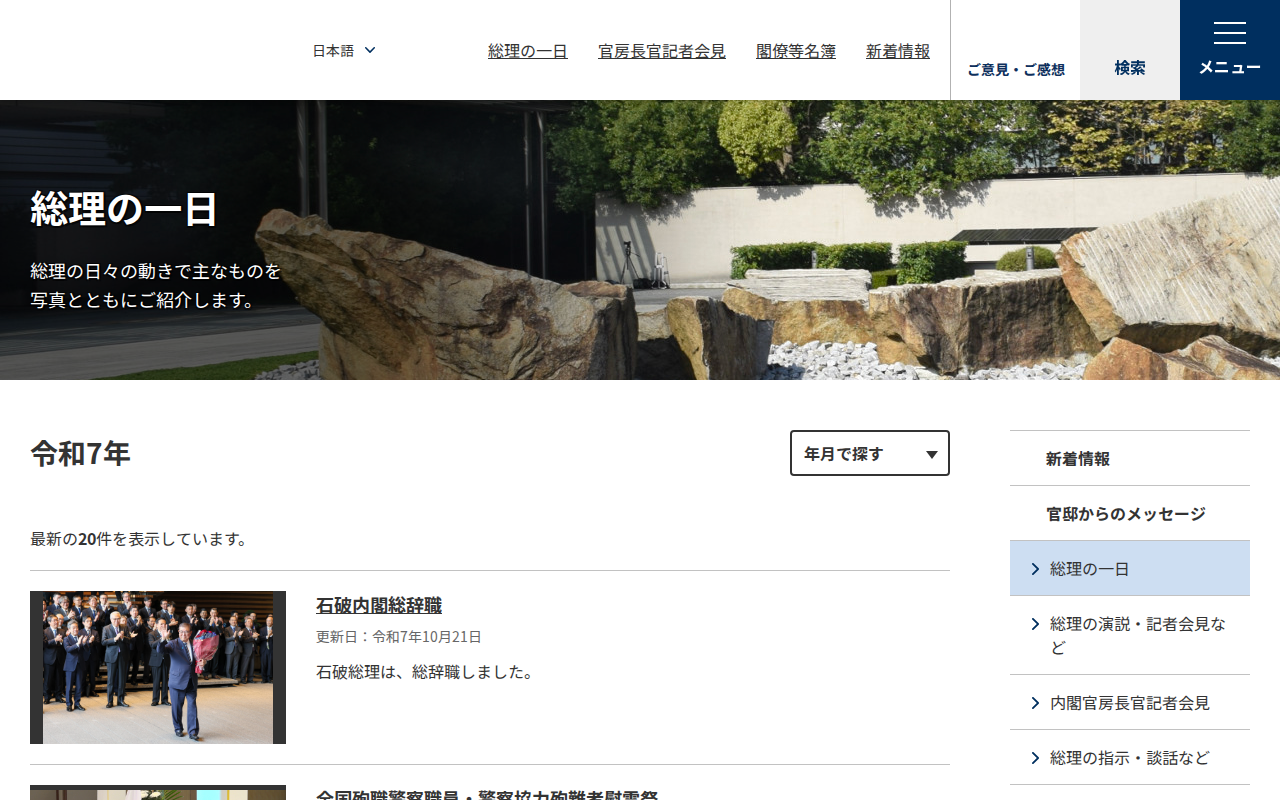Open 新着情報 in the top navigation
This screenshot has height=800, width=1280.
coord(898,51)
